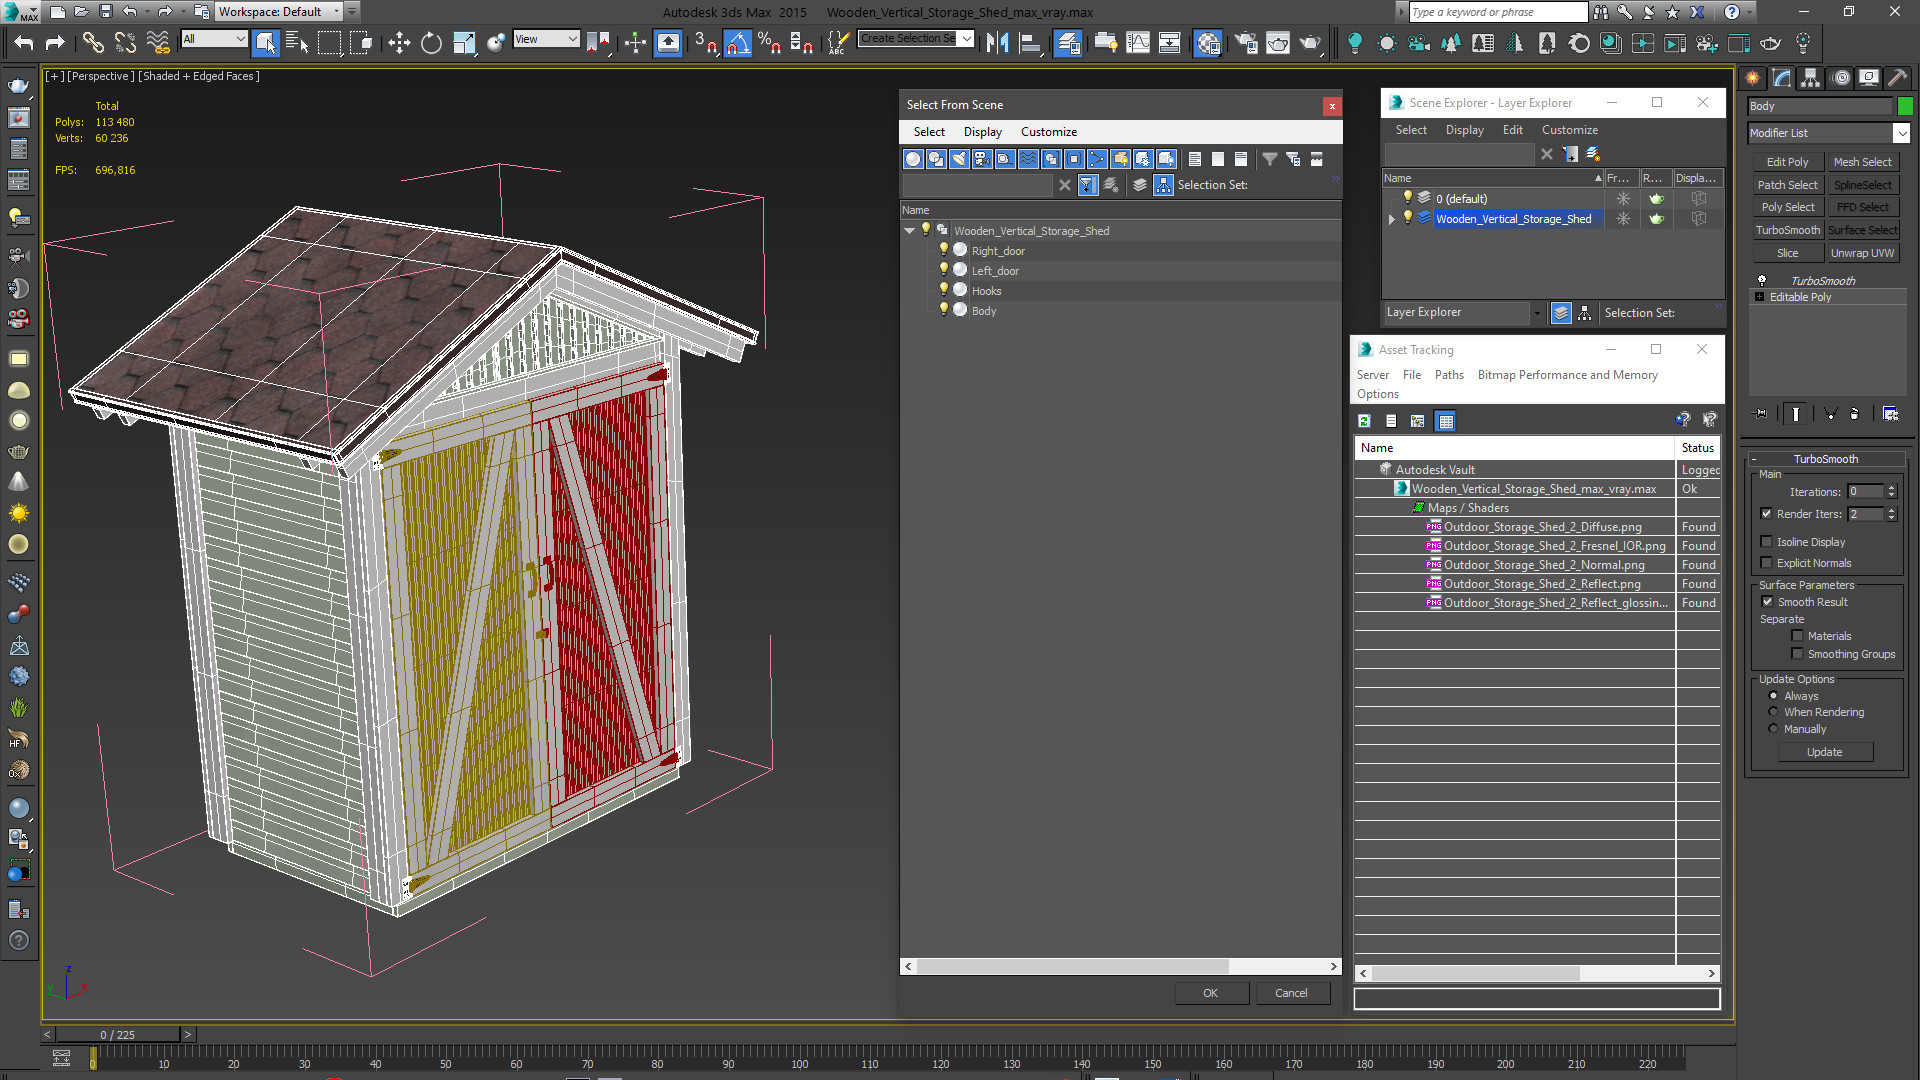Click the binoculars search icon
The height and width of the screenshot is (1080, 1920).
(1601, 12)
